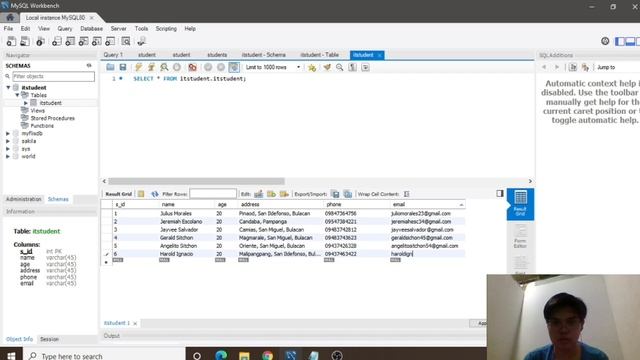The width and height of the screenshot is (640, 360).
Task: Open the Scripting menu
Action: (x=166, y=29)
